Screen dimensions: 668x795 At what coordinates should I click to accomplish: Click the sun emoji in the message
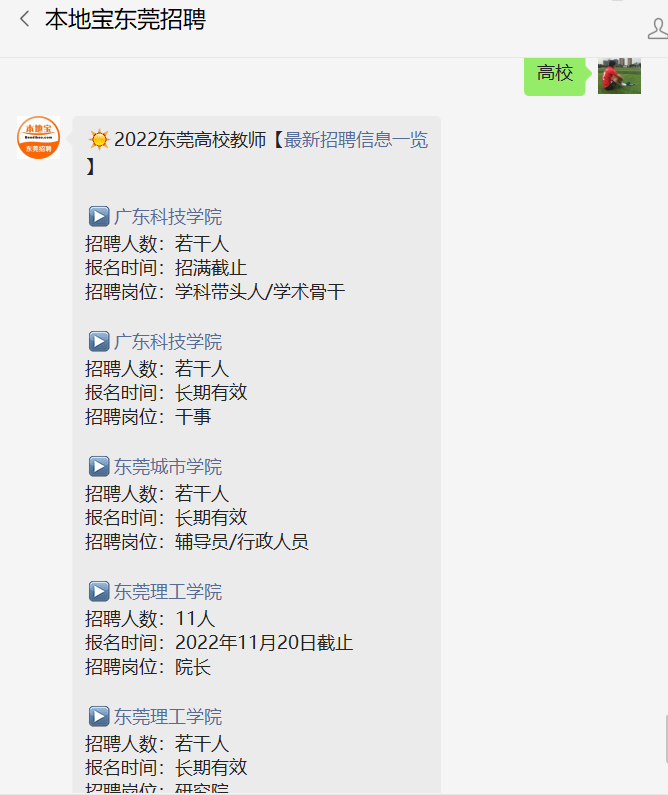tap(99, 139)
